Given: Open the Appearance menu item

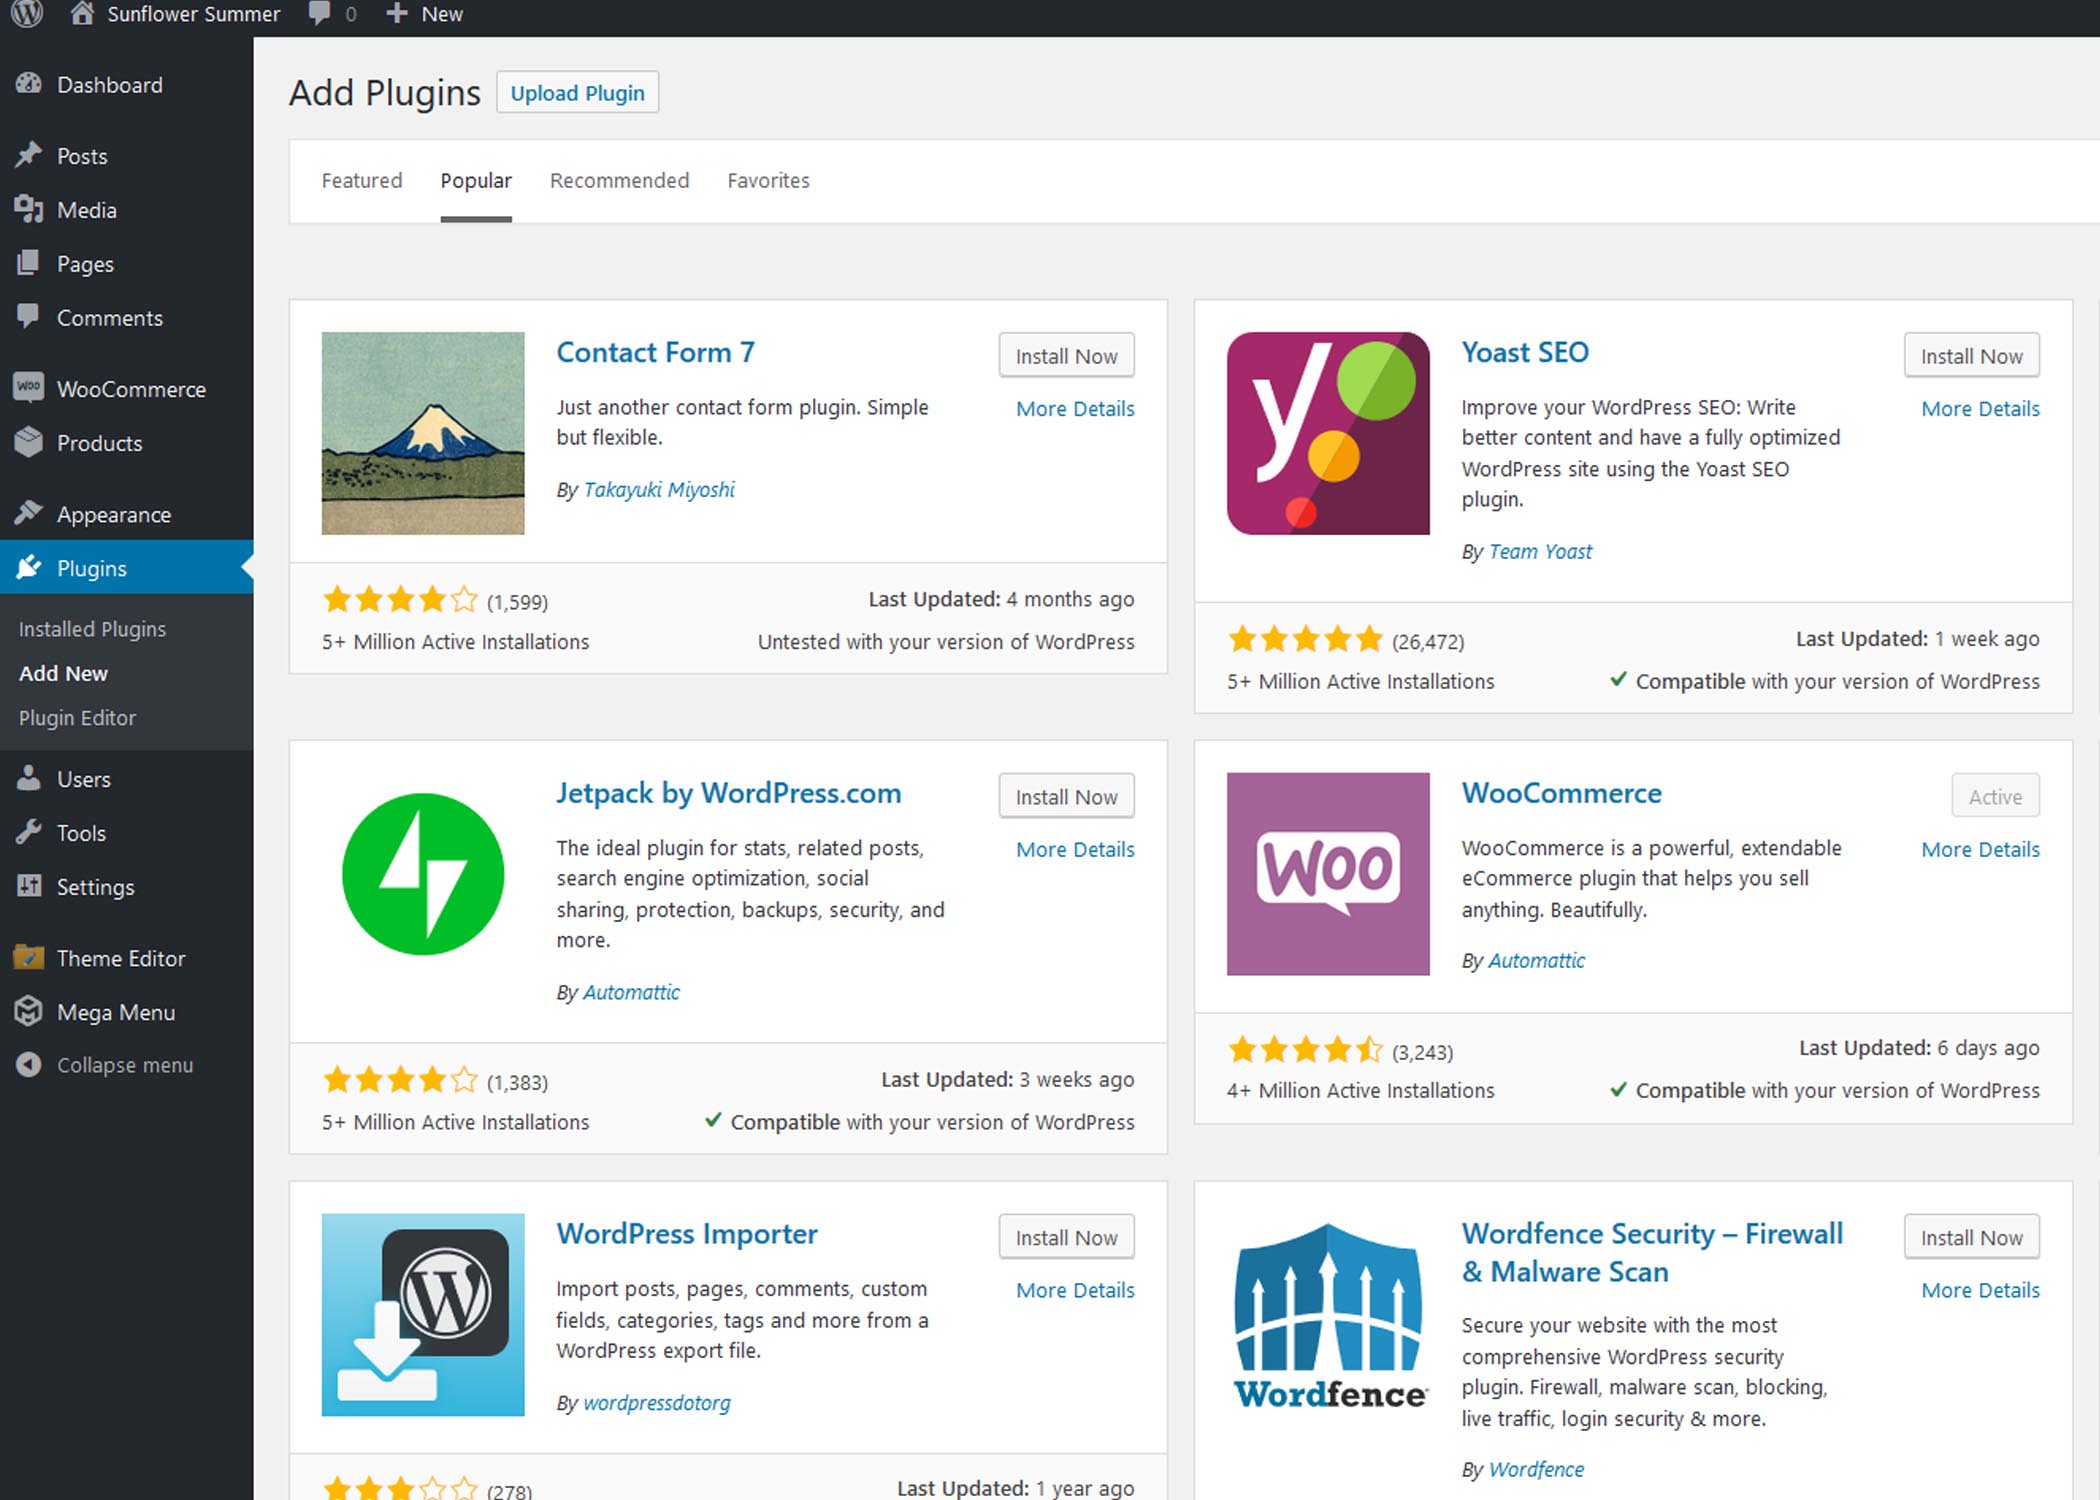Looking at the screenshot, I should (x=127, y=514).
